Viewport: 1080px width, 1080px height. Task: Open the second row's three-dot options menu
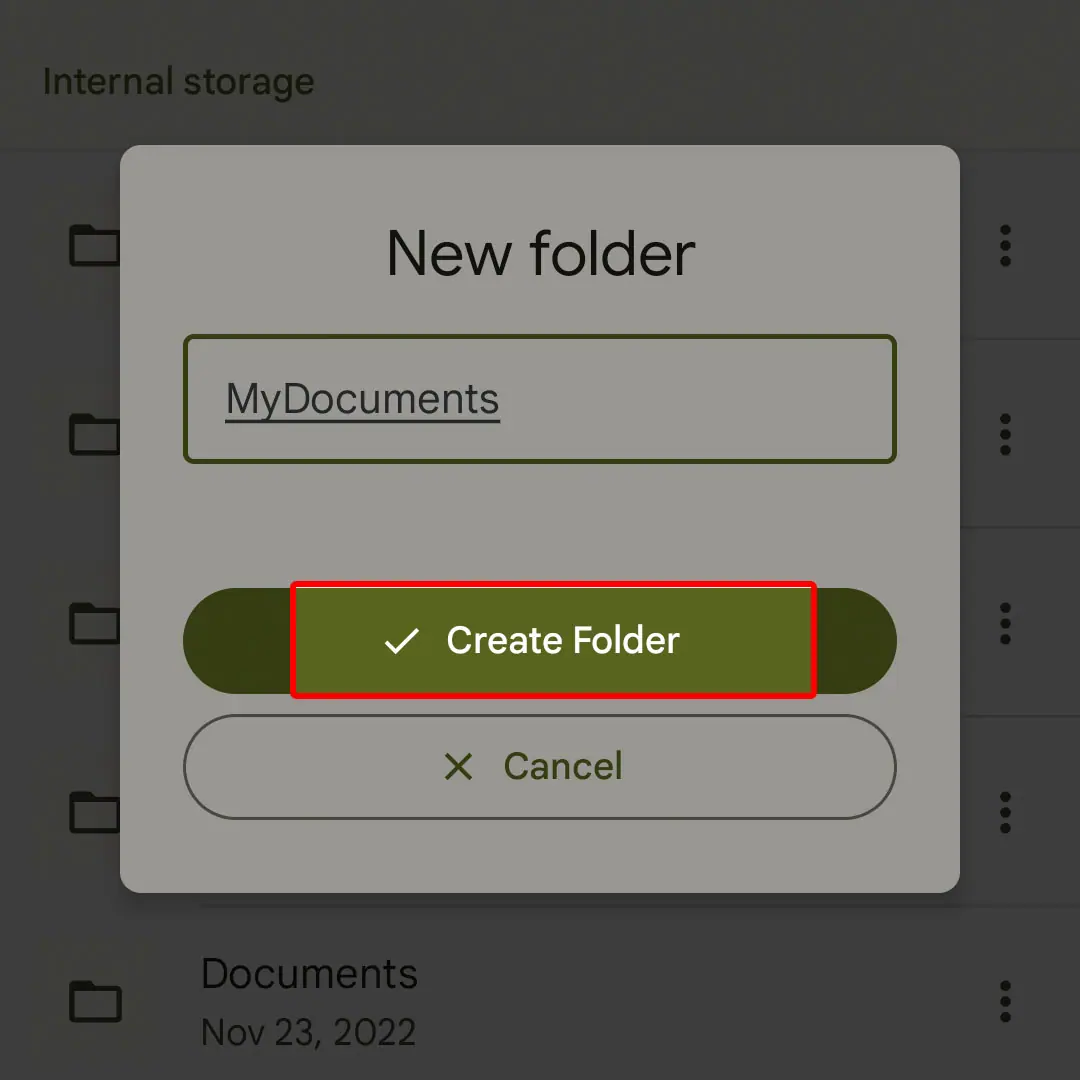click(1005, 435)
